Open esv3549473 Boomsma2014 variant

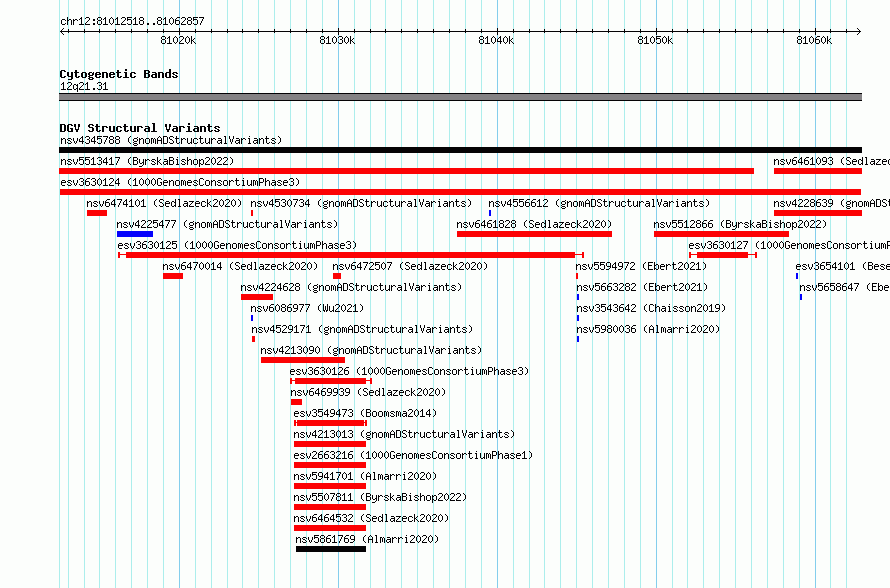tap(366, 413)
